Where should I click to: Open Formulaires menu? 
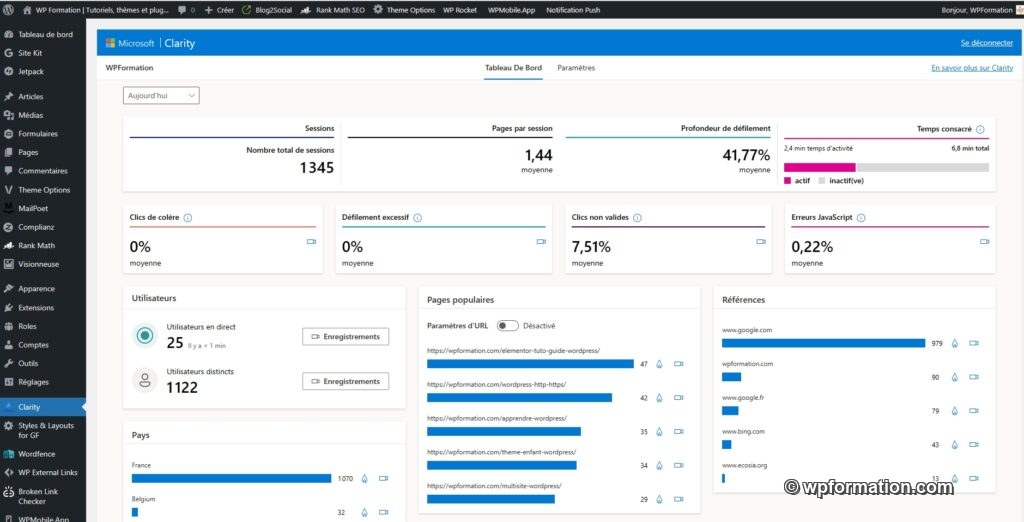click(x=42, y=134)
